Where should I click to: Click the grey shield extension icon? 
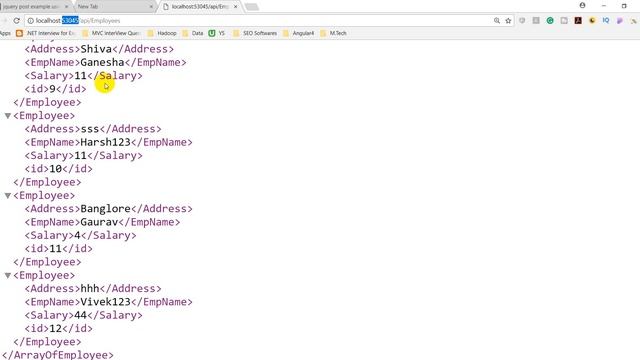click(x=522, y=20)
